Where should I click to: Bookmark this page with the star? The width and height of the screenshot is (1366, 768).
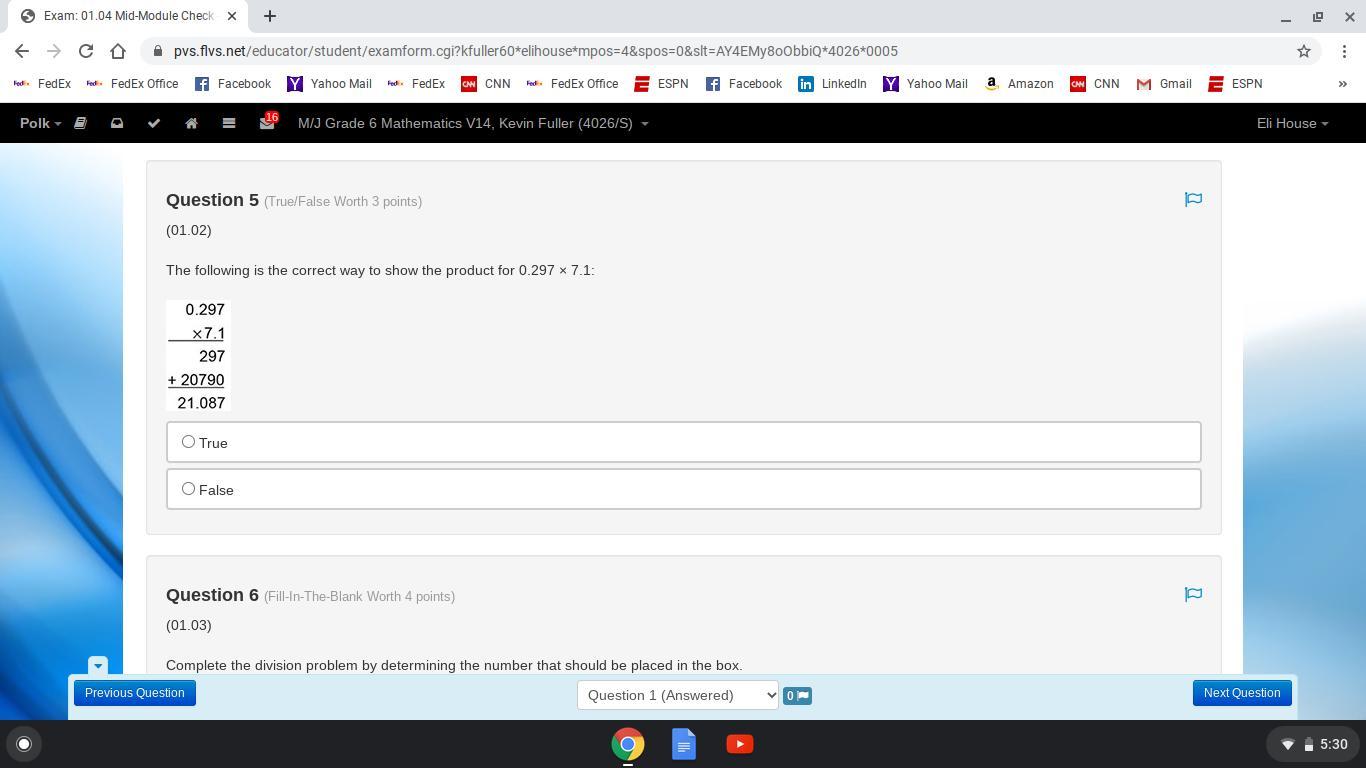coord(1304,51)
